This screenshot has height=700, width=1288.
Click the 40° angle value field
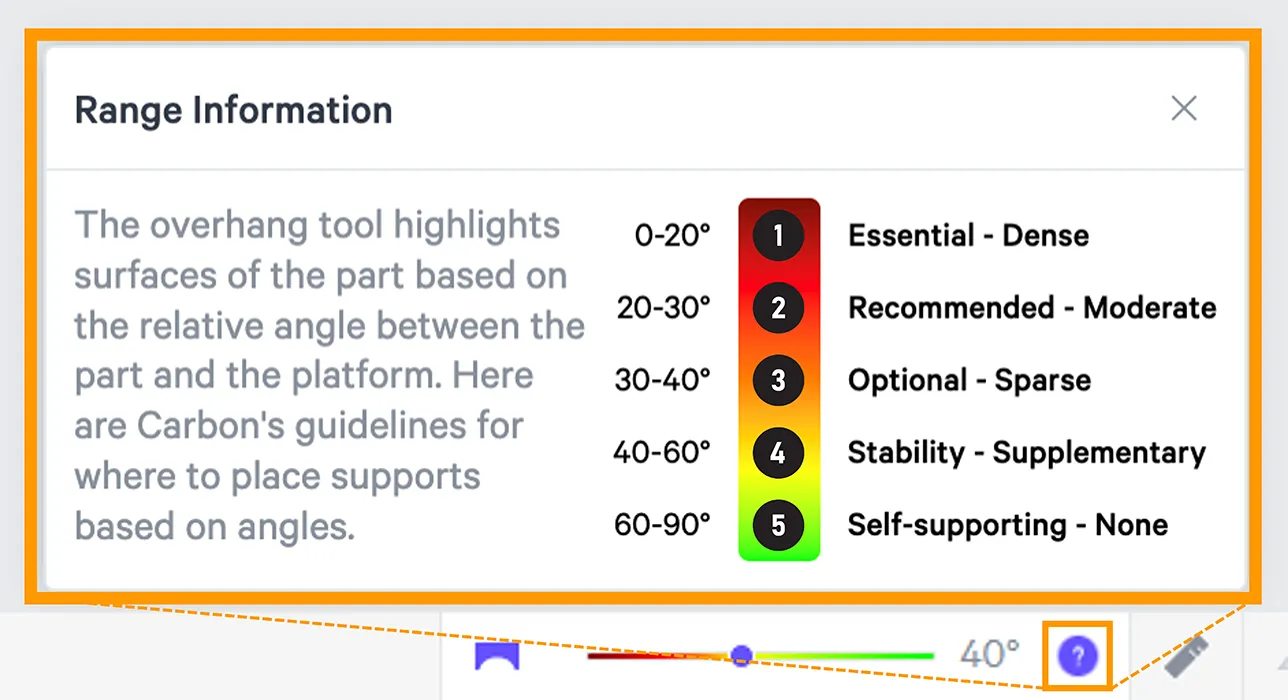pyautogui.click(x=989, y=654)
